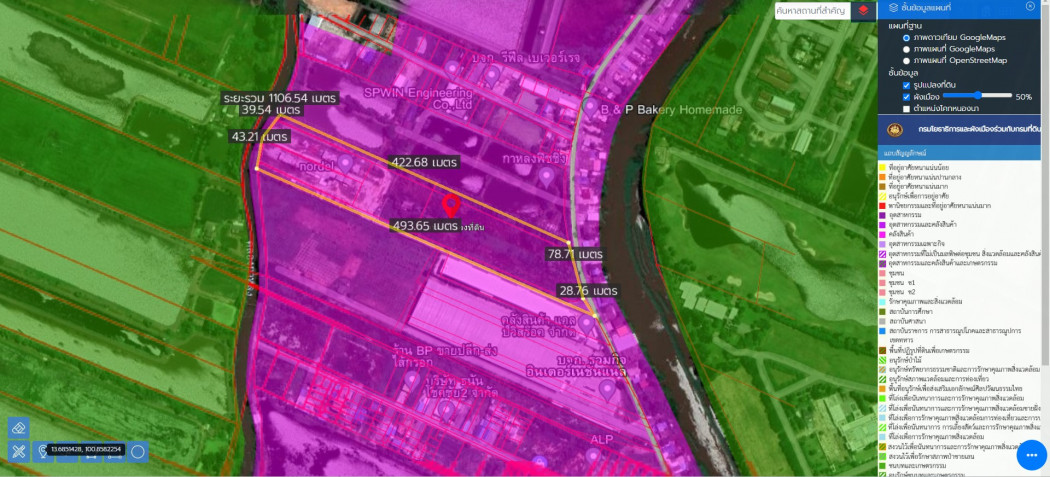Click the ค้นหาสถานที่สำคัญ search field
Viewport: 1050px width, 477px height.
pos(810,10)
